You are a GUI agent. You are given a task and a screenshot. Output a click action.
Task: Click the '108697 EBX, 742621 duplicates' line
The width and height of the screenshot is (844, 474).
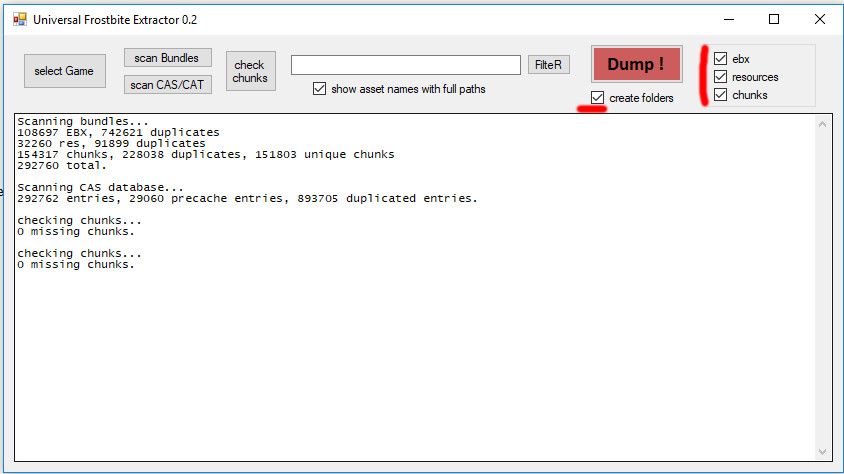point(118,132)
